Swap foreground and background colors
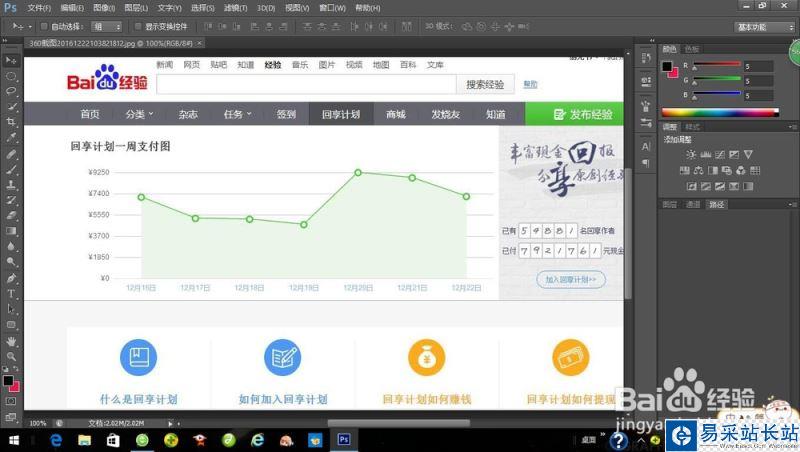Viewport: 800px width, 452px height. (x=16, y=369)
